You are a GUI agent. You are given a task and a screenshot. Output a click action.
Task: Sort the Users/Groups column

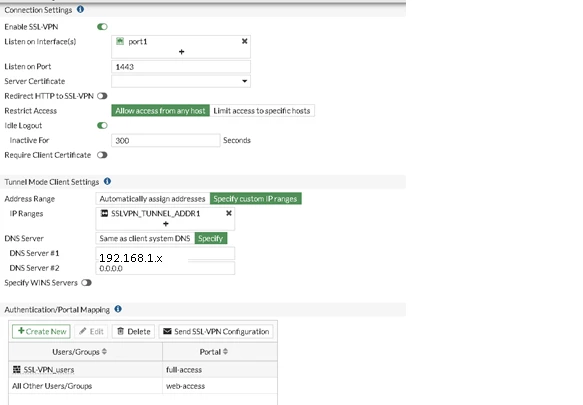click(x=104, y=351)
